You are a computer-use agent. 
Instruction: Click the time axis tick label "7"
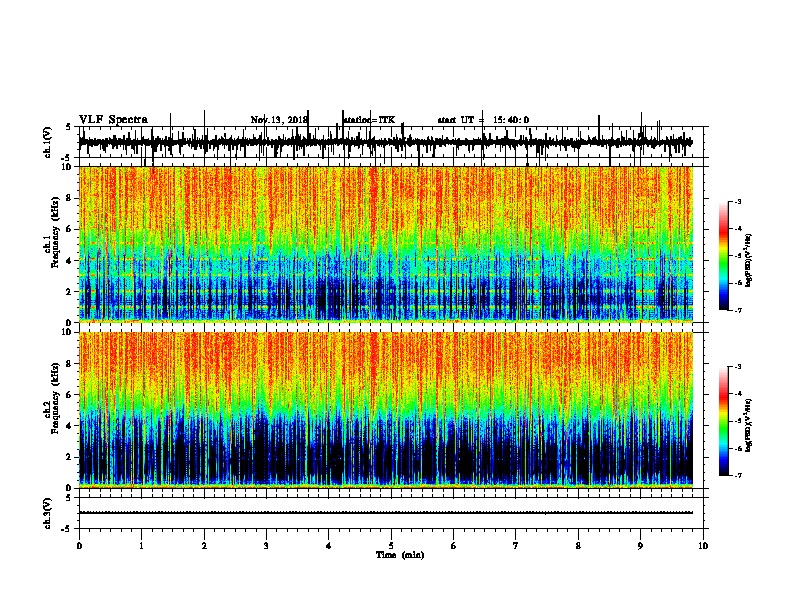[516, 546]
